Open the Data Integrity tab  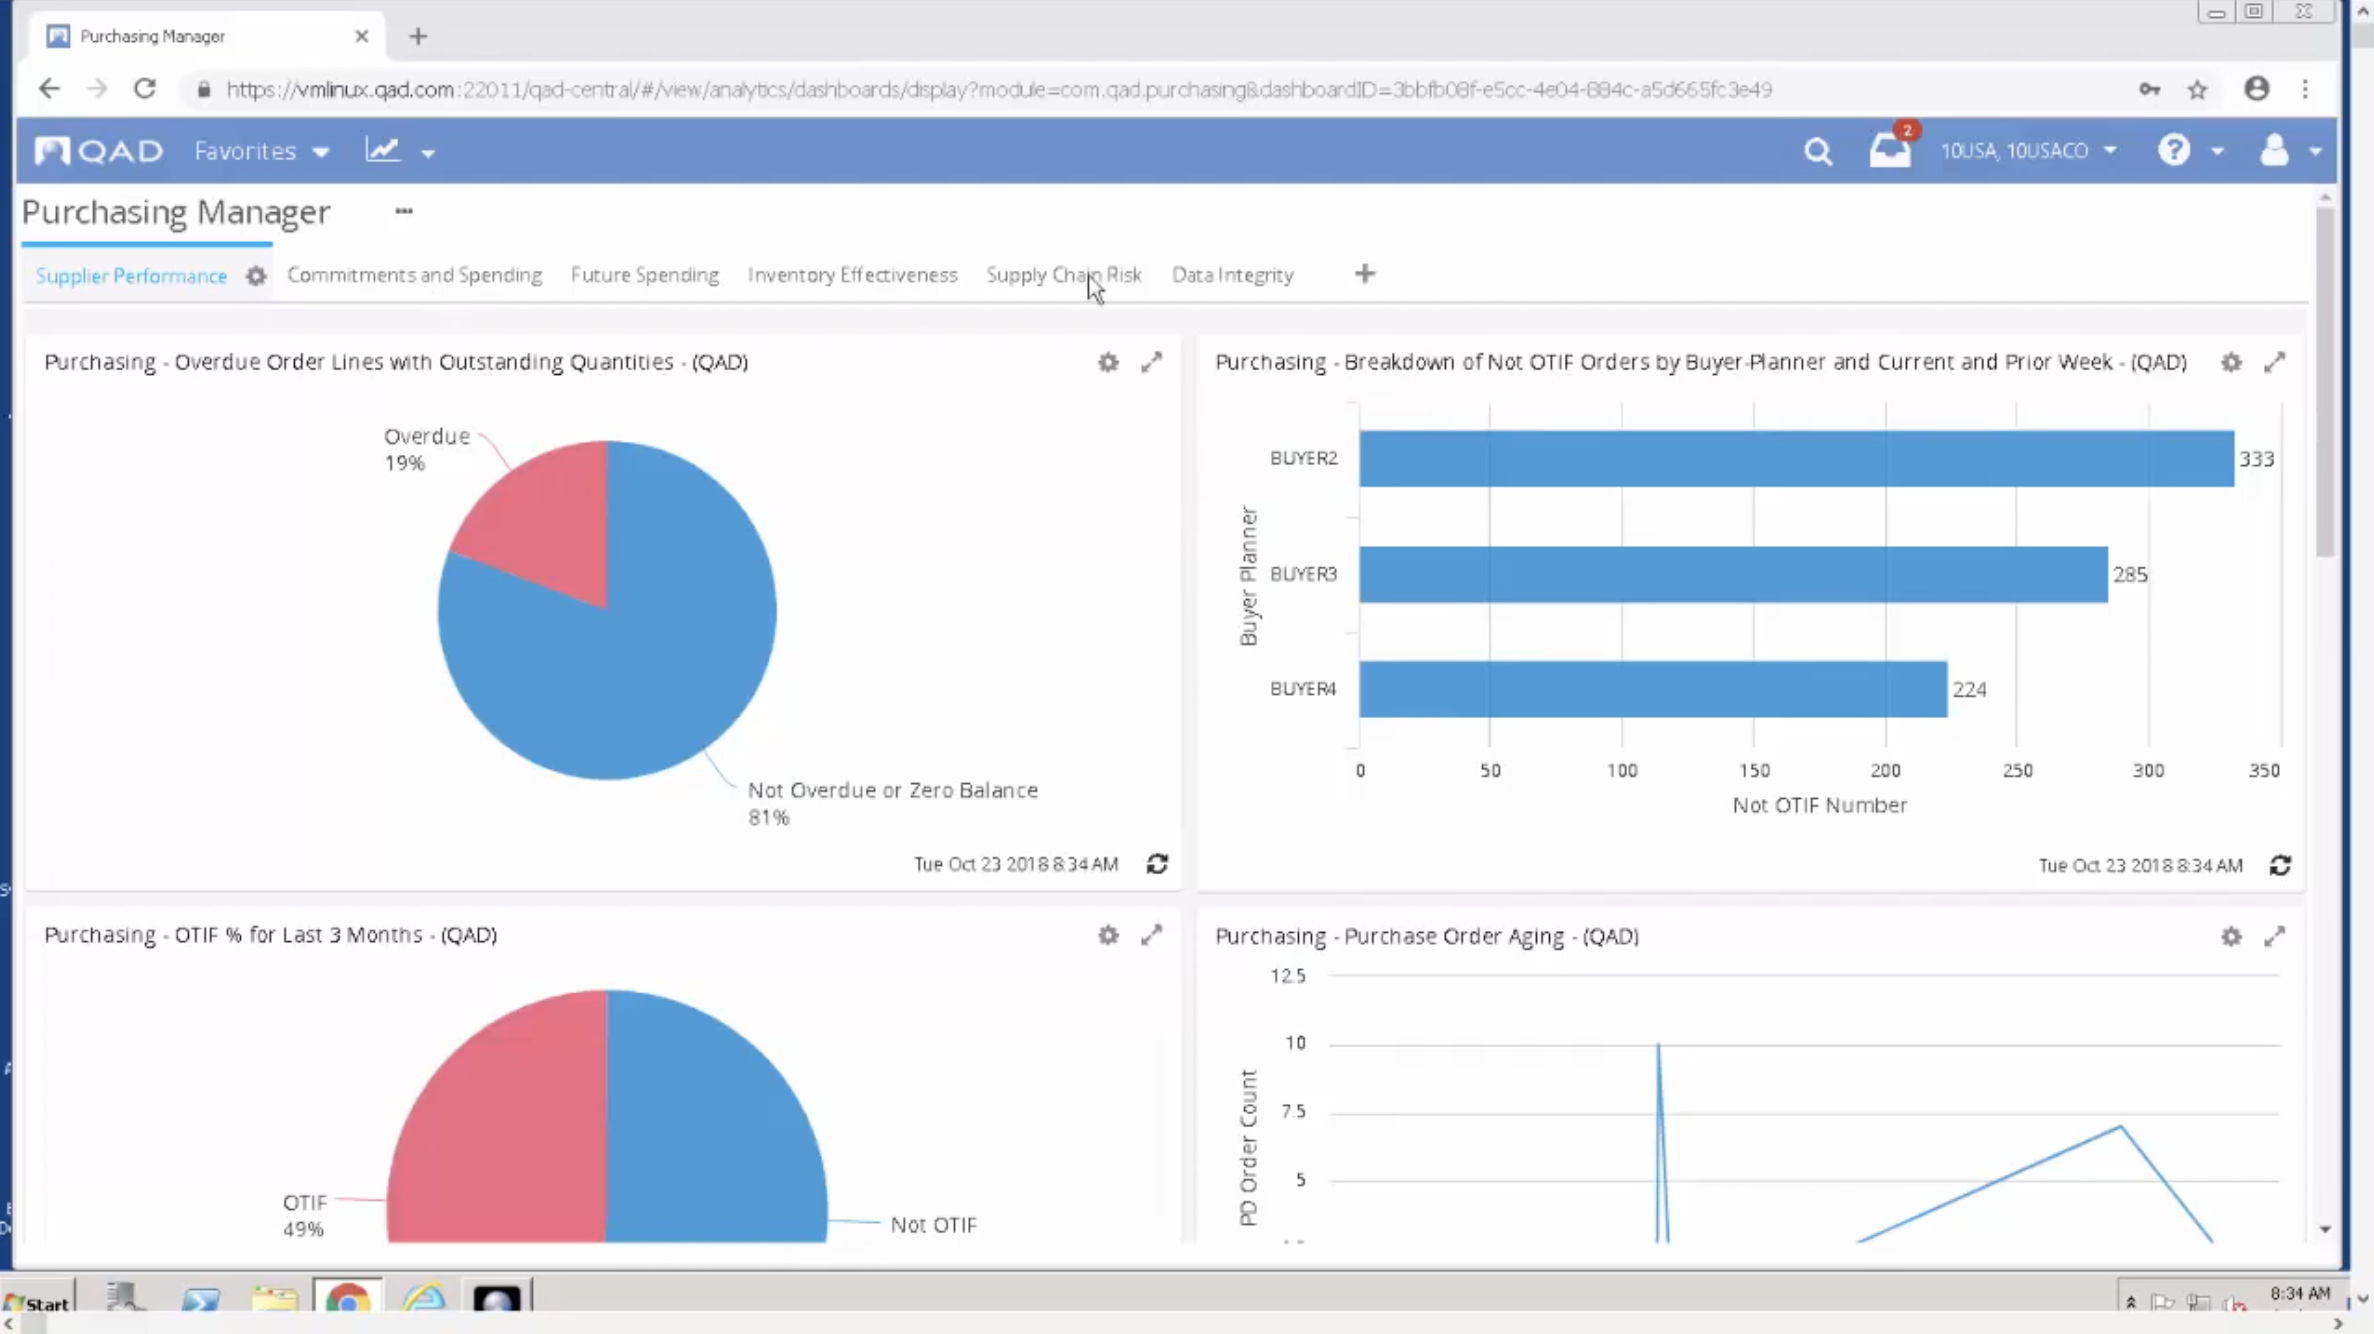(x=1232, y=275)
